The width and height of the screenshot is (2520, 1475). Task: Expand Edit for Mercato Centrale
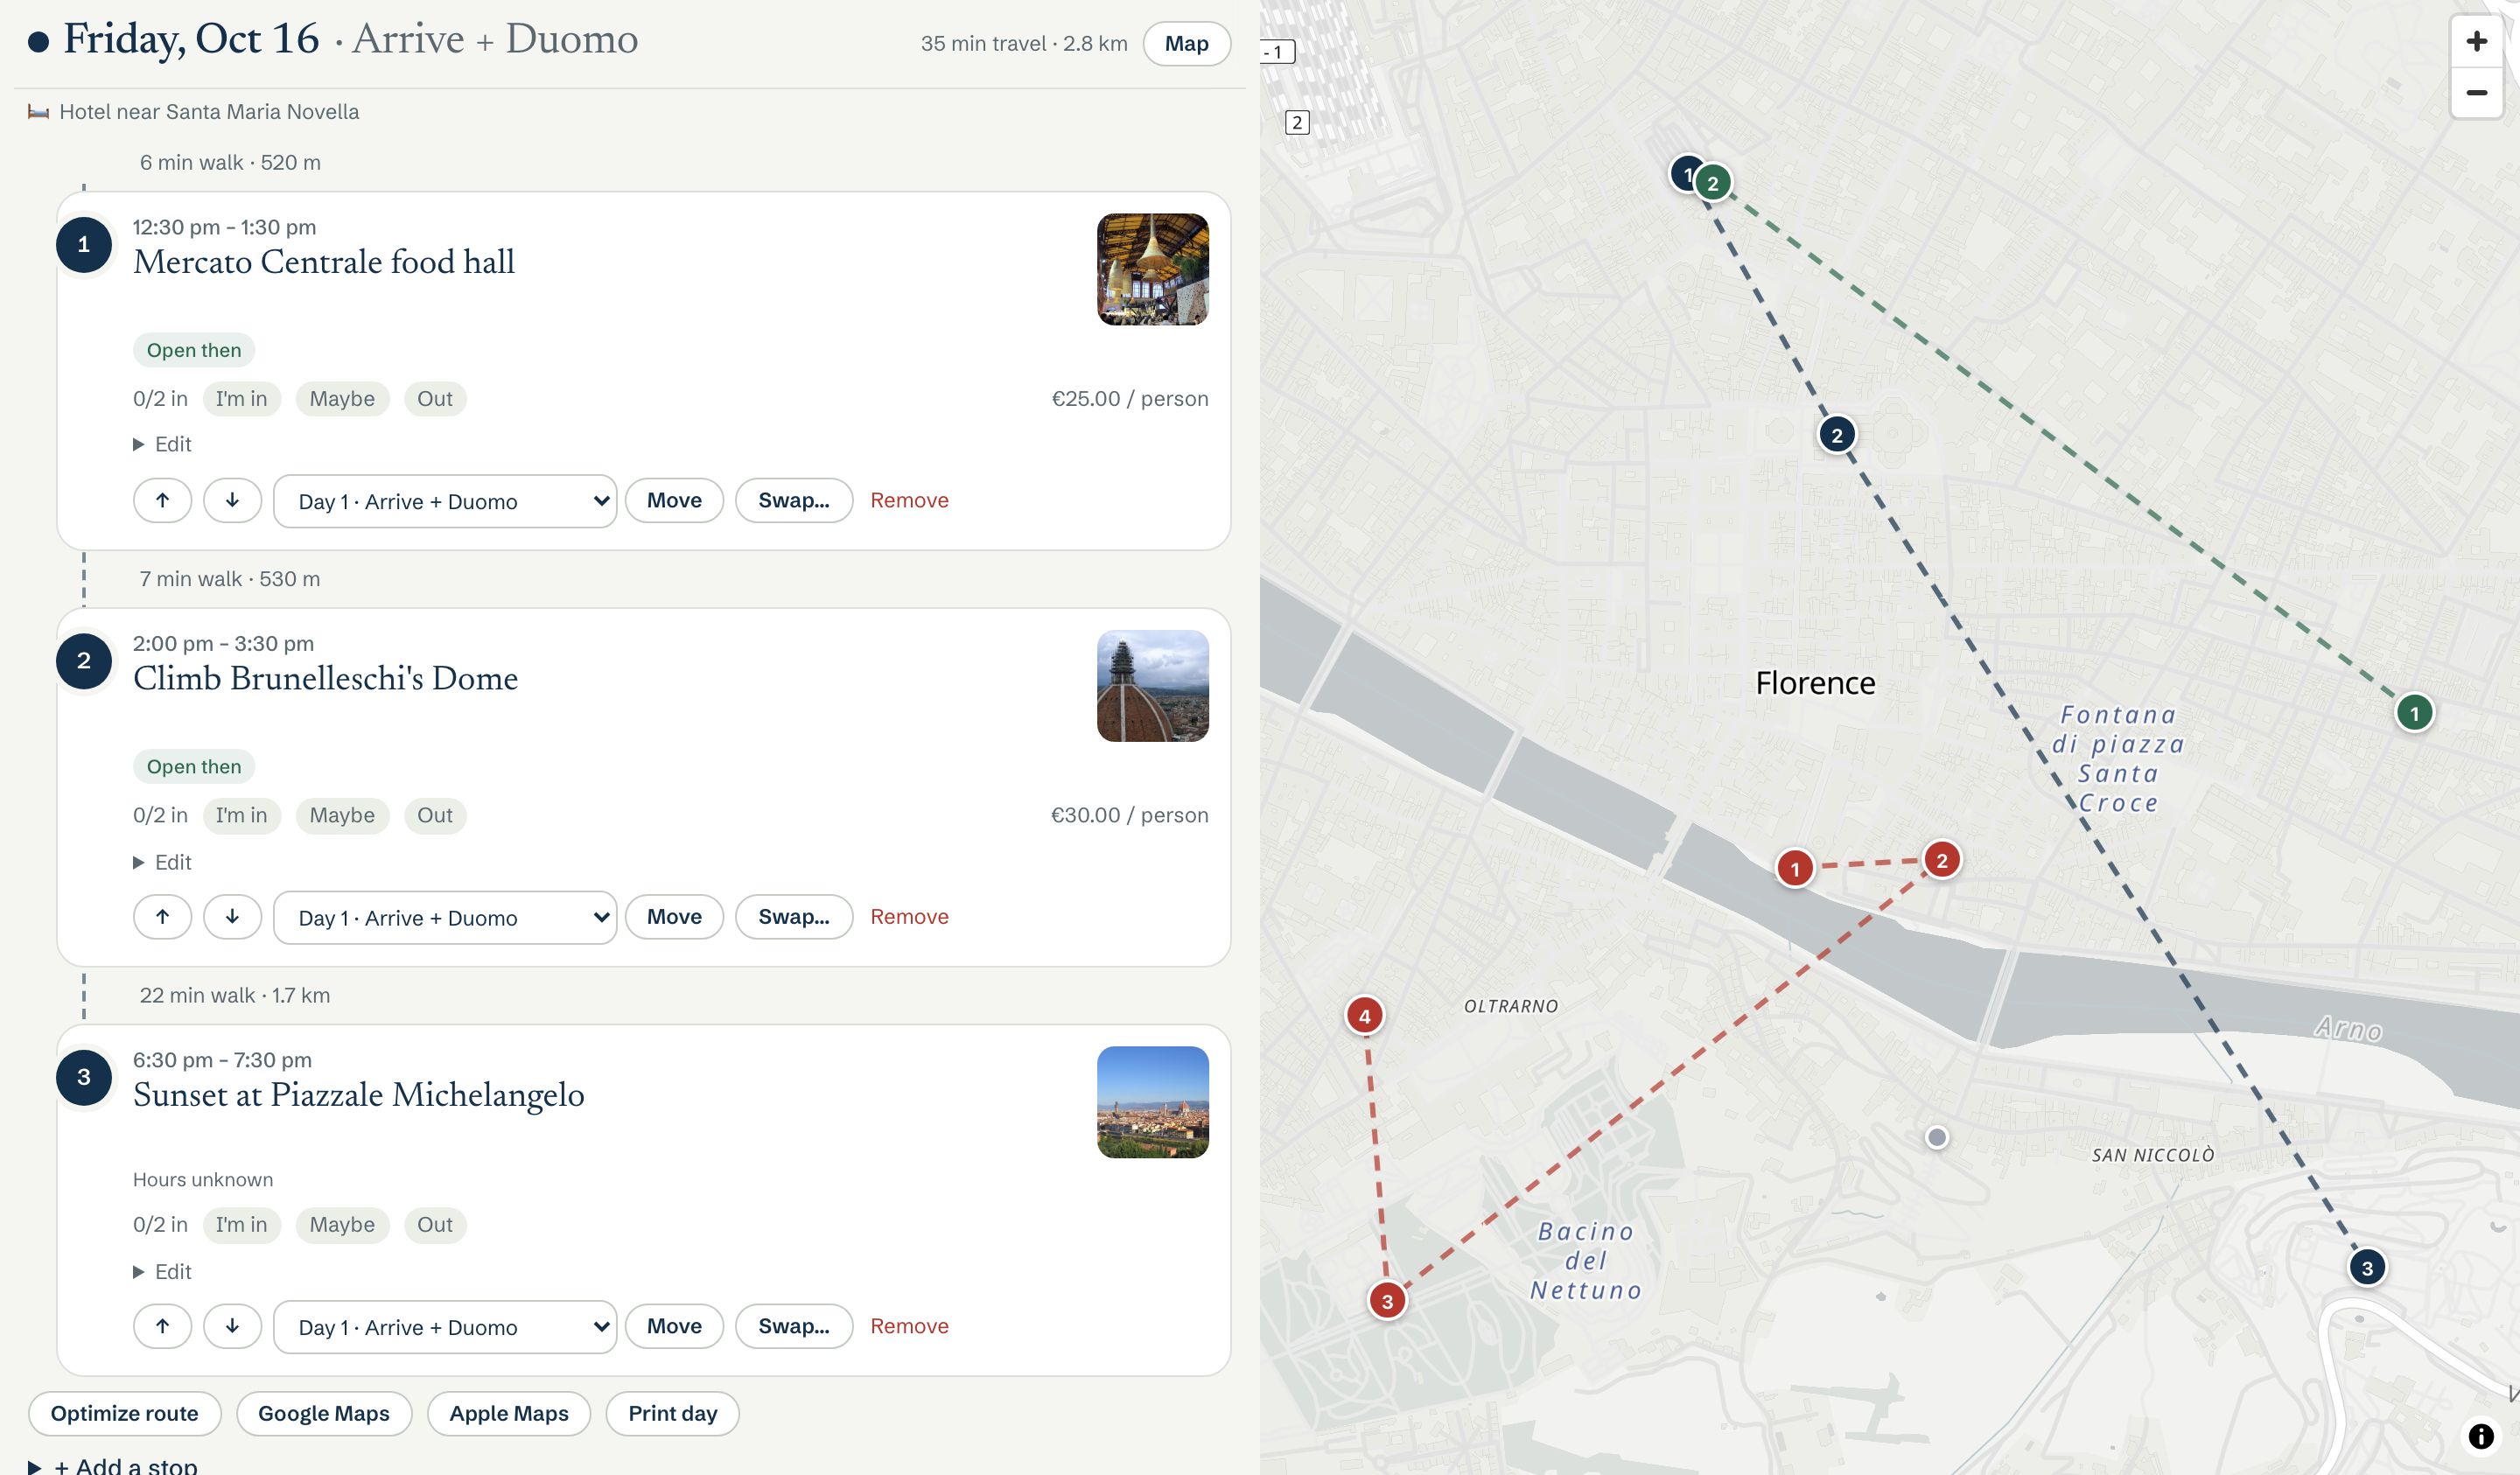point(162,444)
